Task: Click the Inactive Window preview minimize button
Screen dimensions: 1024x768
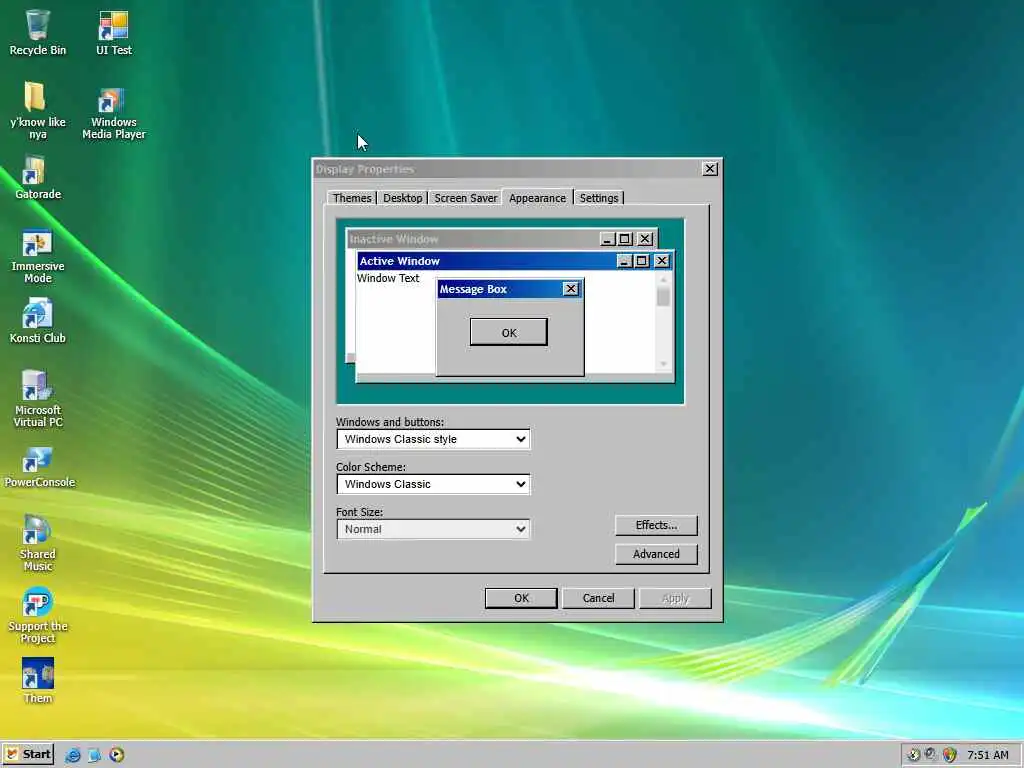Action: [x=607, y=239]
